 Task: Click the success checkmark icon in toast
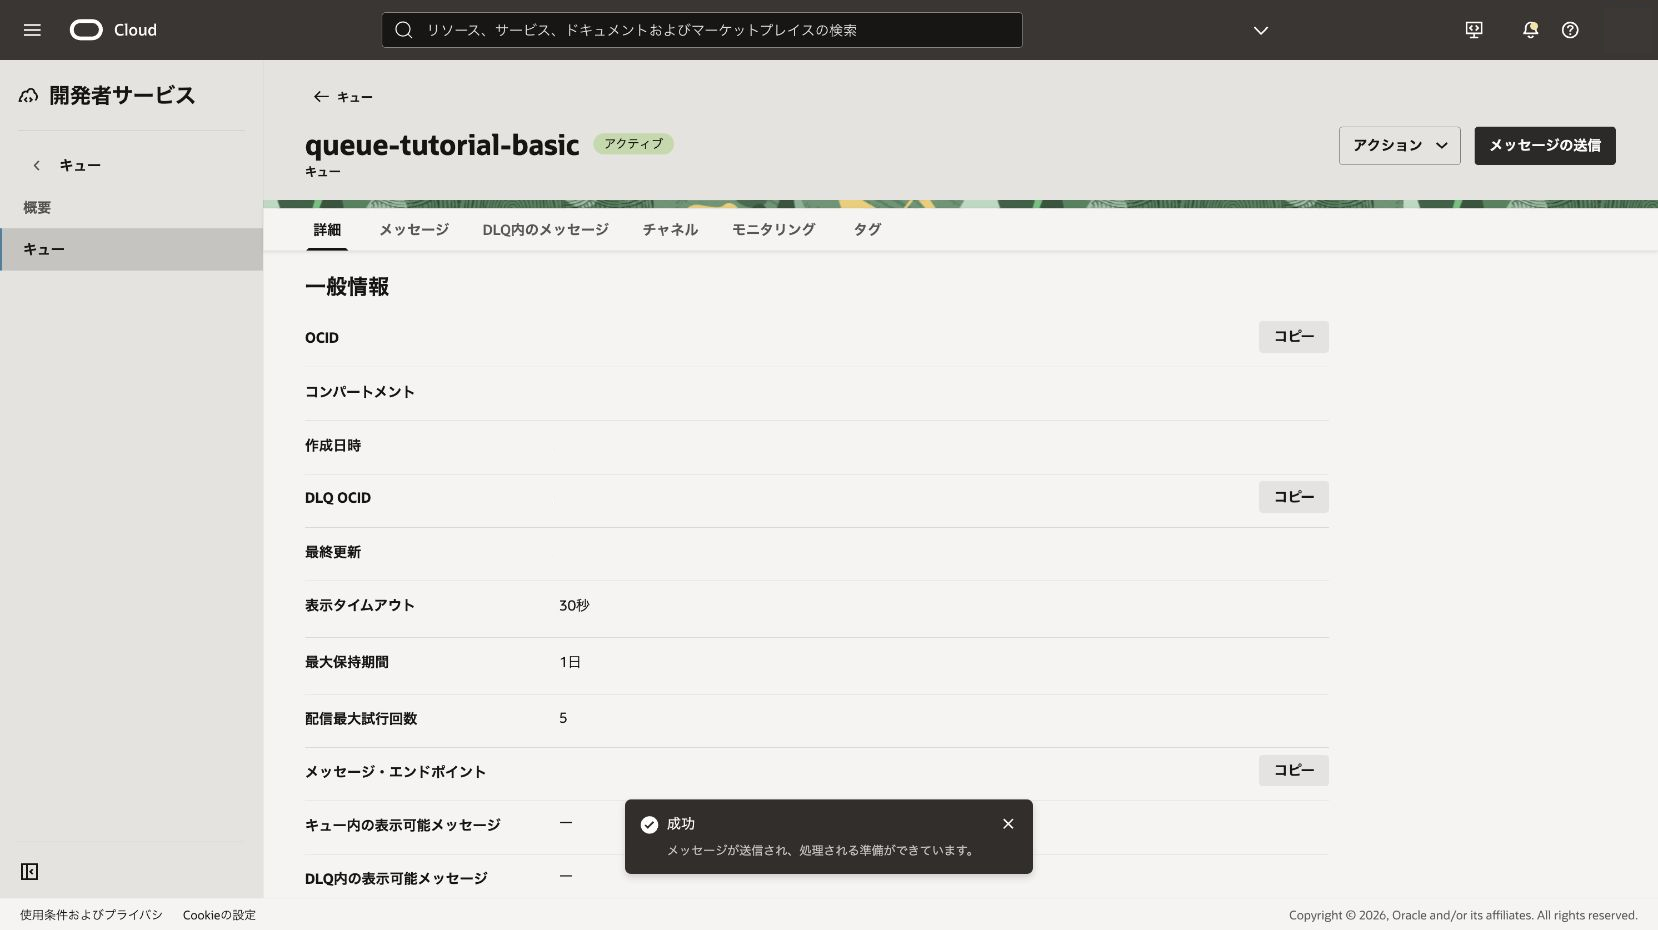[x=649, y=825]
